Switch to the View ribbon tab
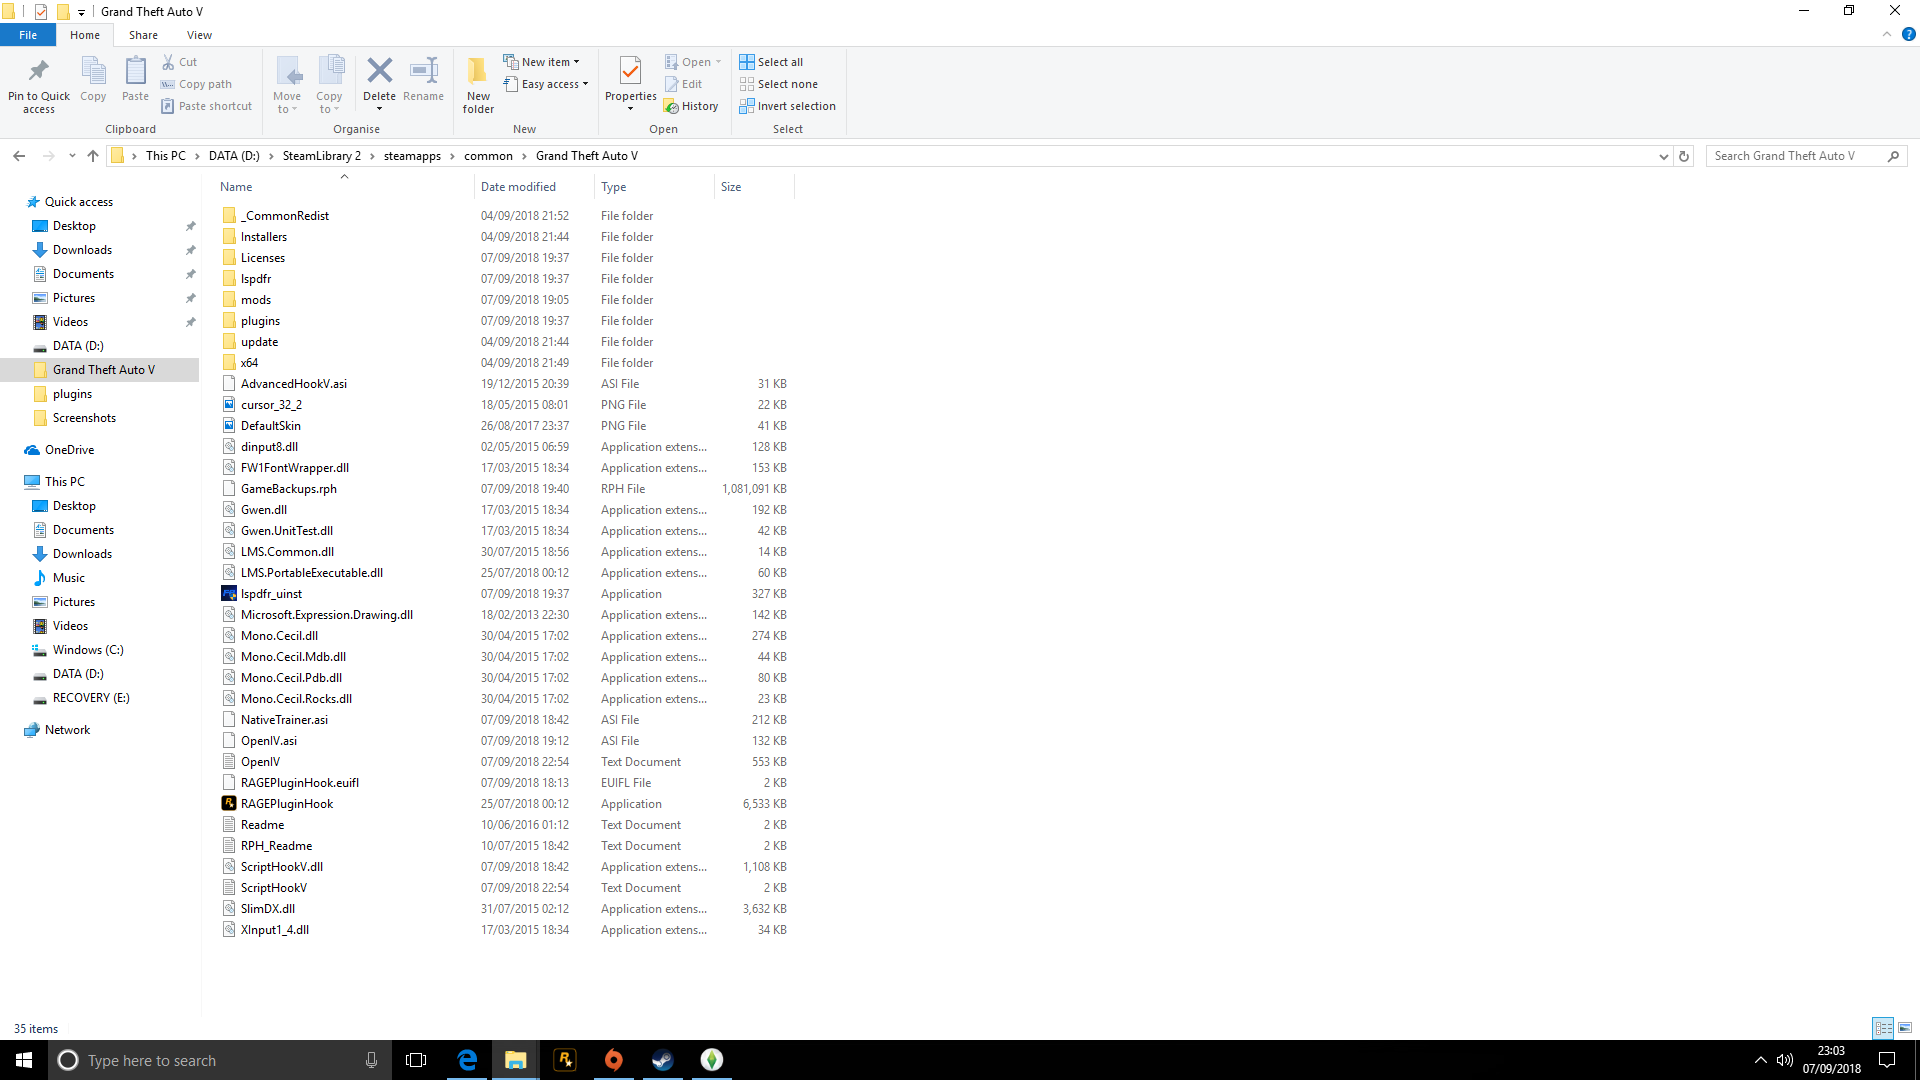This screenshot has width=1920, height=1080. pyautogui.click(x=199, y=35)
